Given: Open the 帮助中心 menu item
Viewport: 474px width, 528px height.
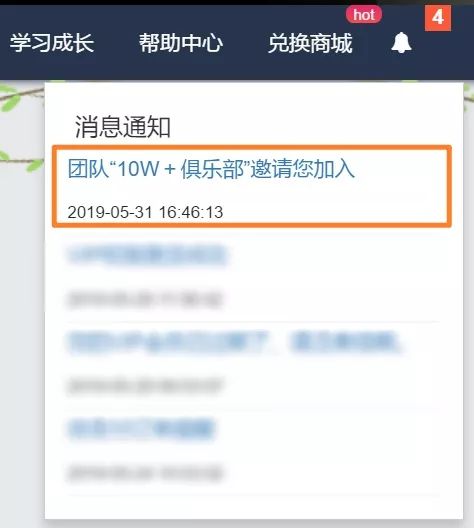Looking at the screenshot, I should pos(181,43).
